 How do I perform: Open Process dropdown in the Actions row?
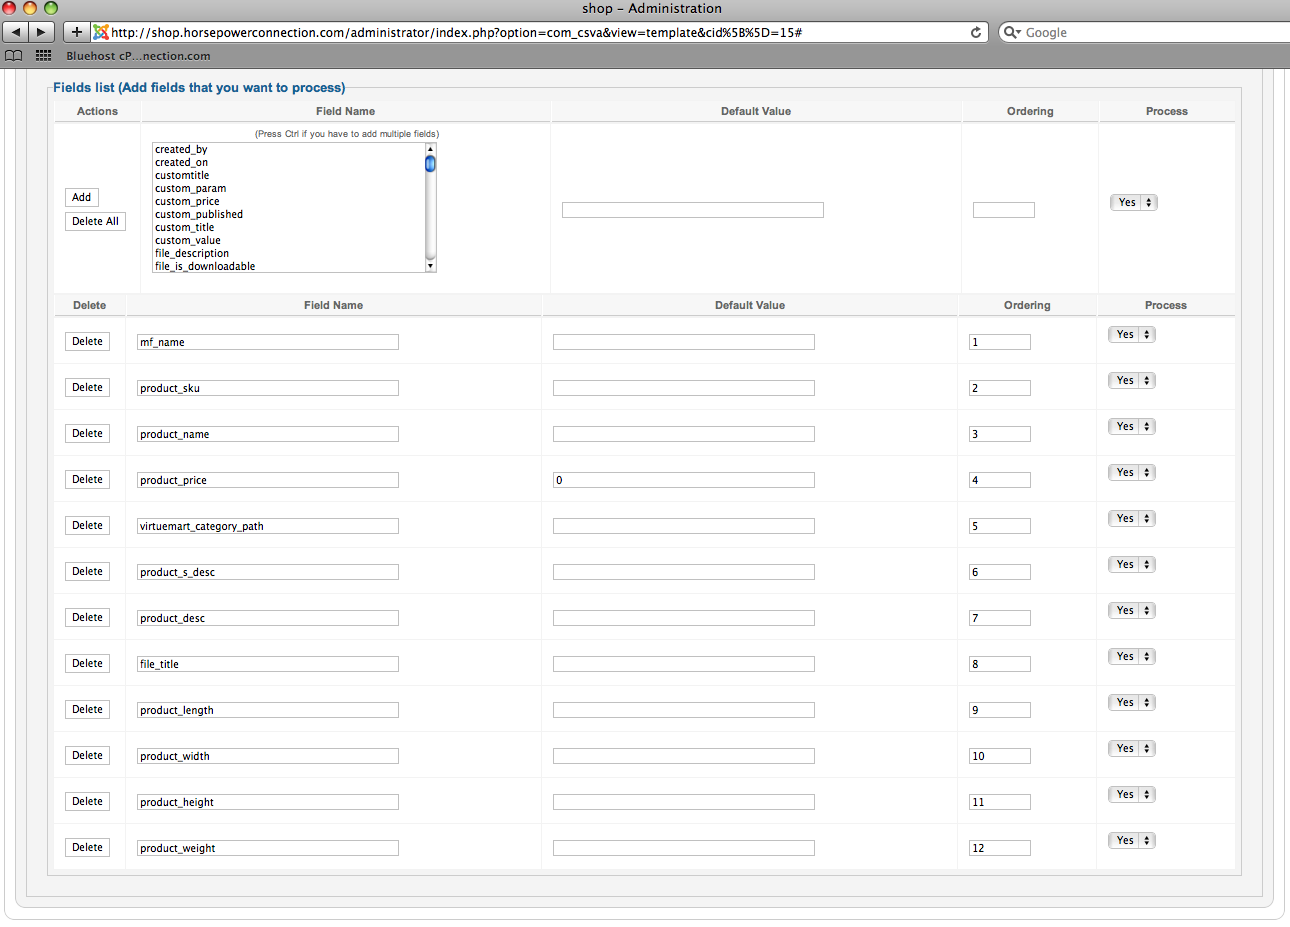click(1133, 203)
